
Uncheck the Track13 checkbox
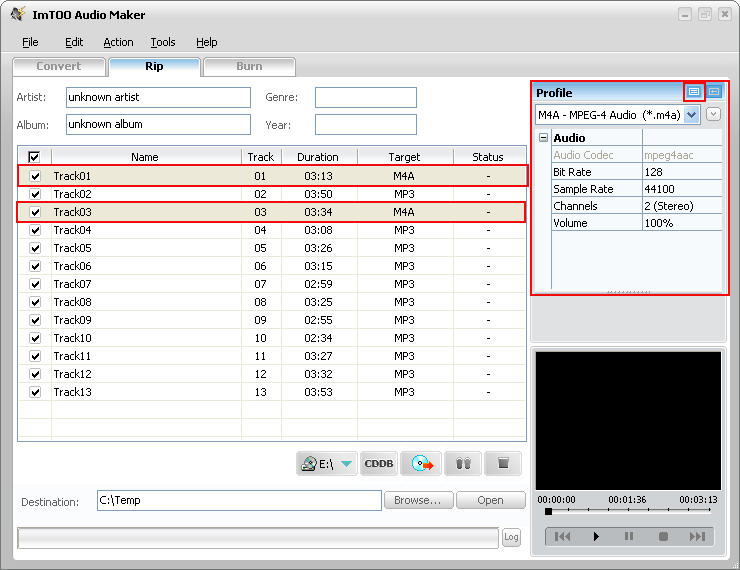35,392
